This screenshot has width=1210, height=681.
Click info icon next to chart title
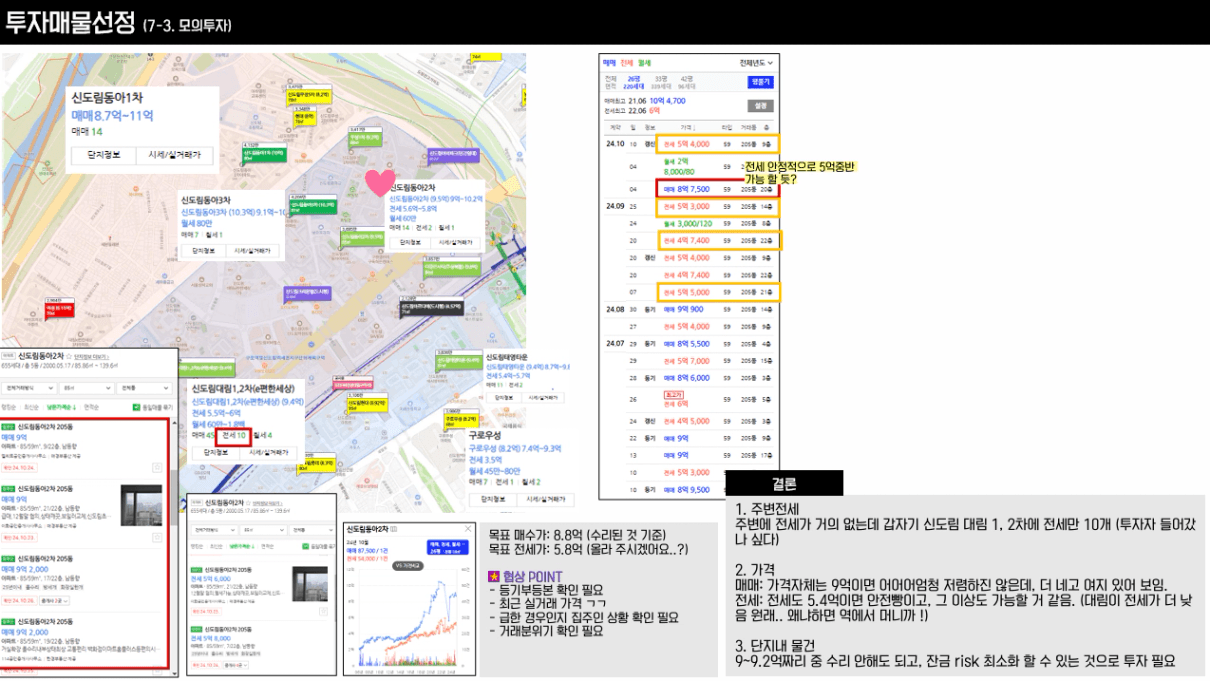click(x=393, y=528)
